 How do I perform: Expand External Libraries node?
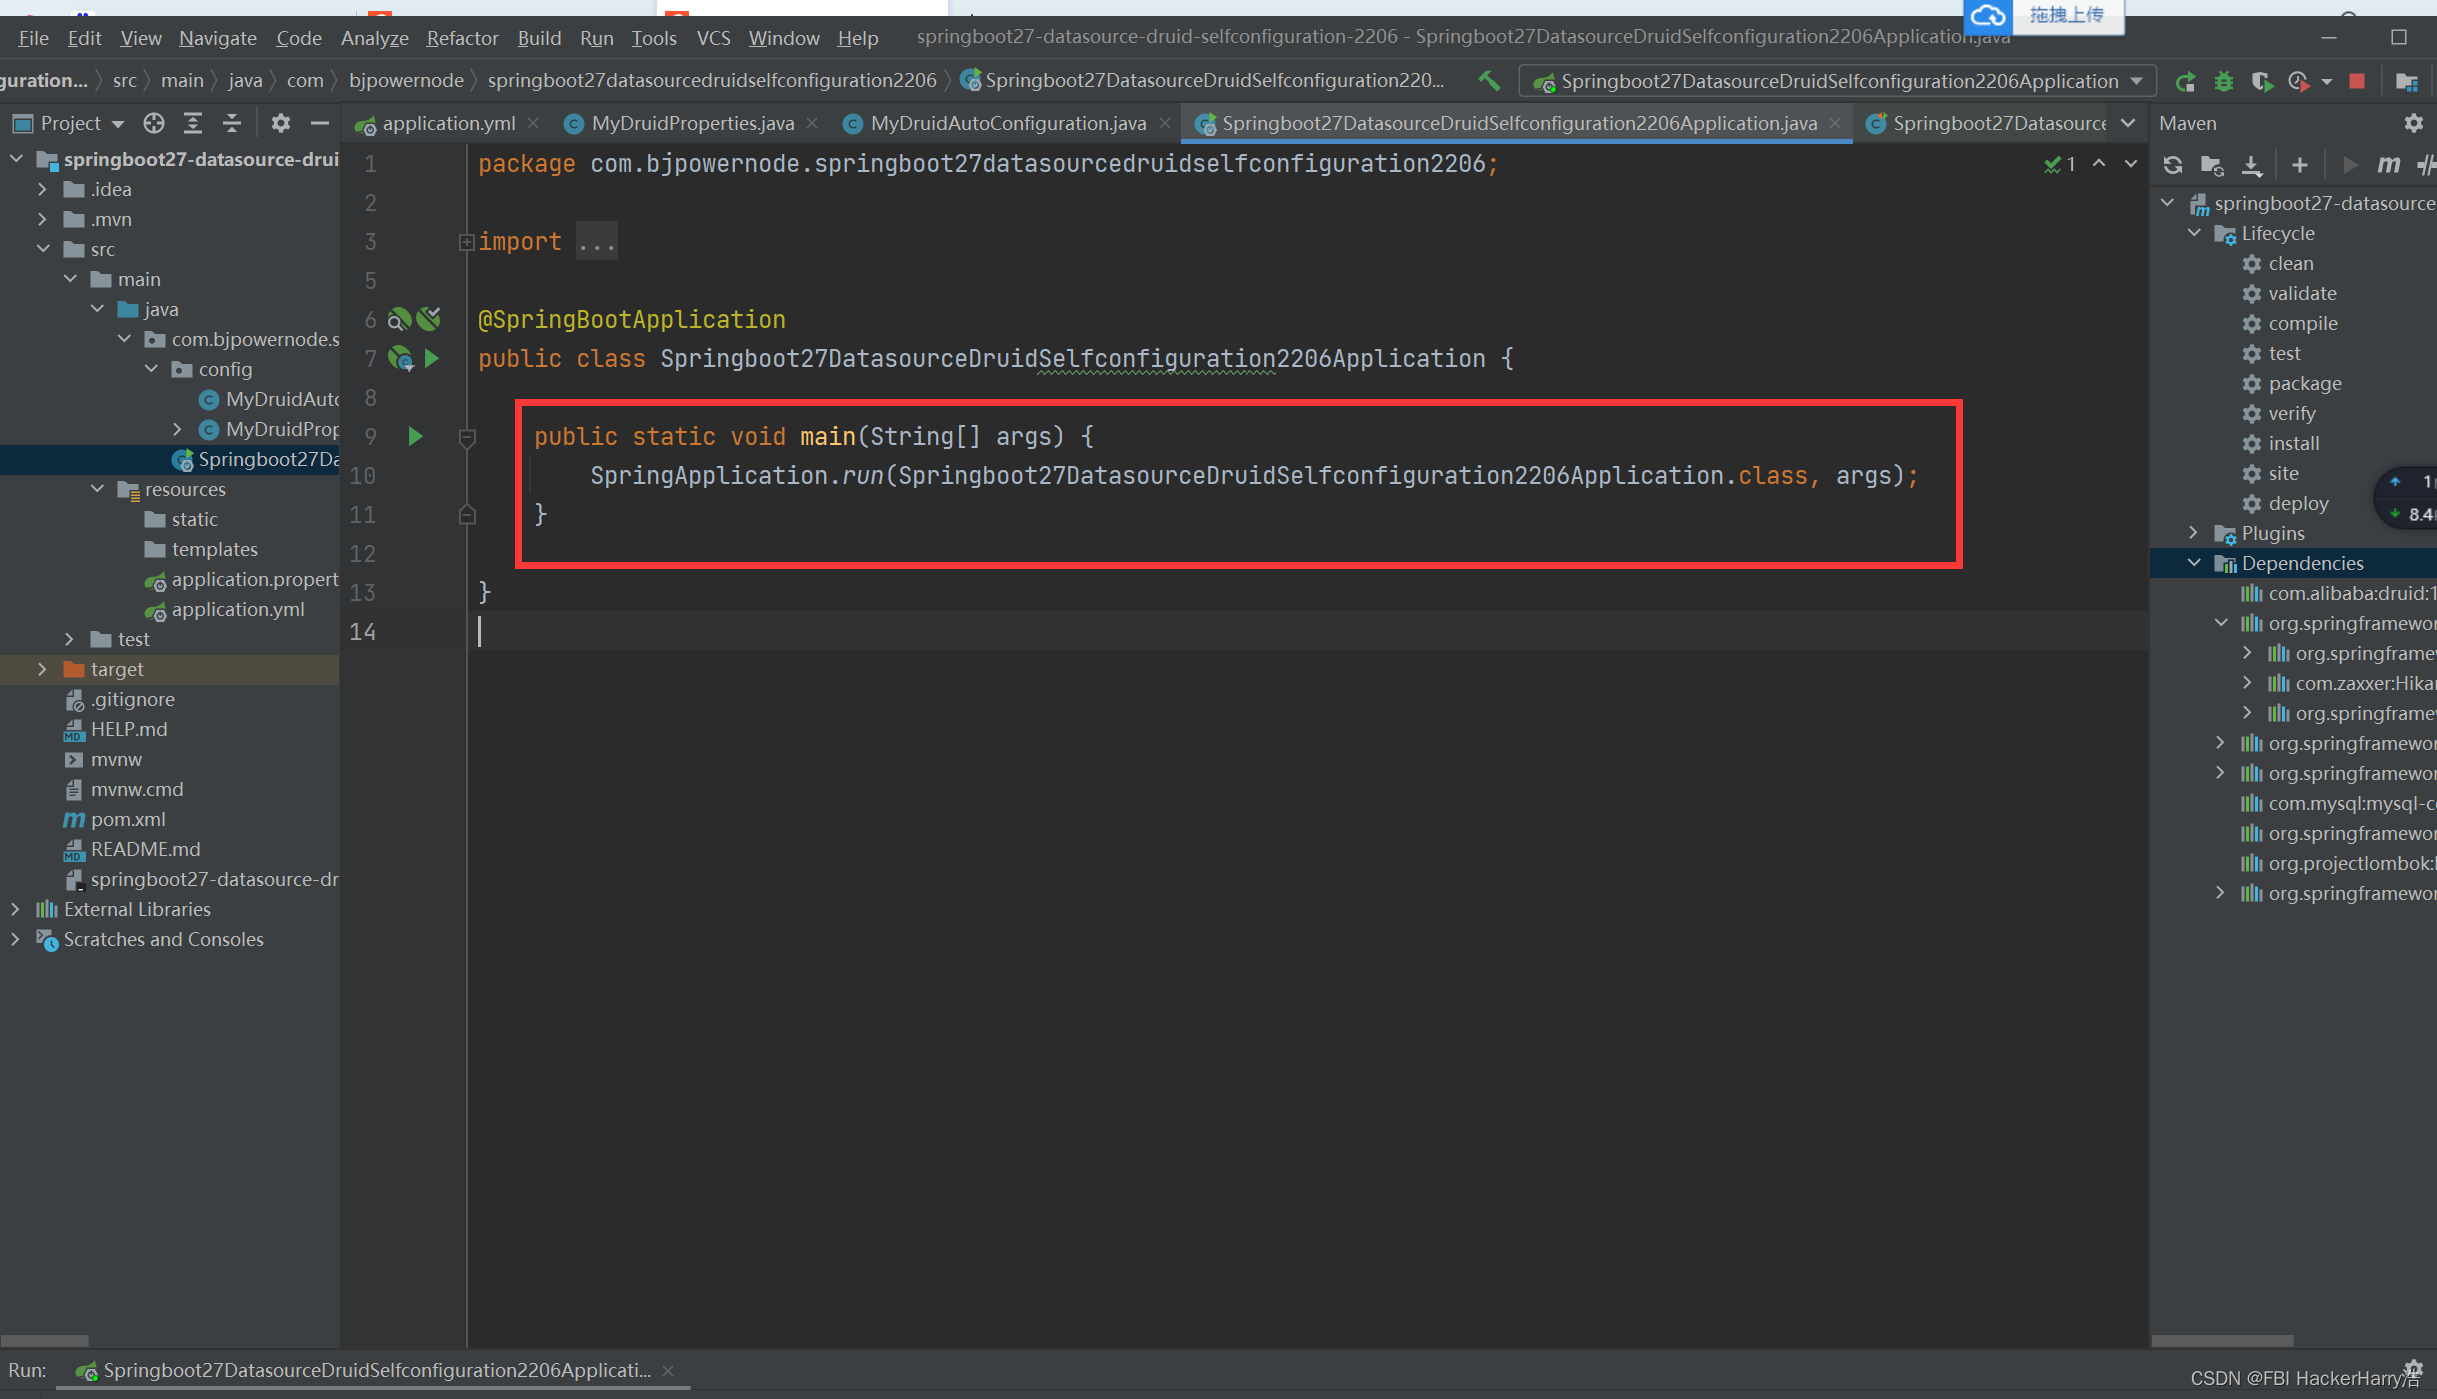[x=15, y=909]
